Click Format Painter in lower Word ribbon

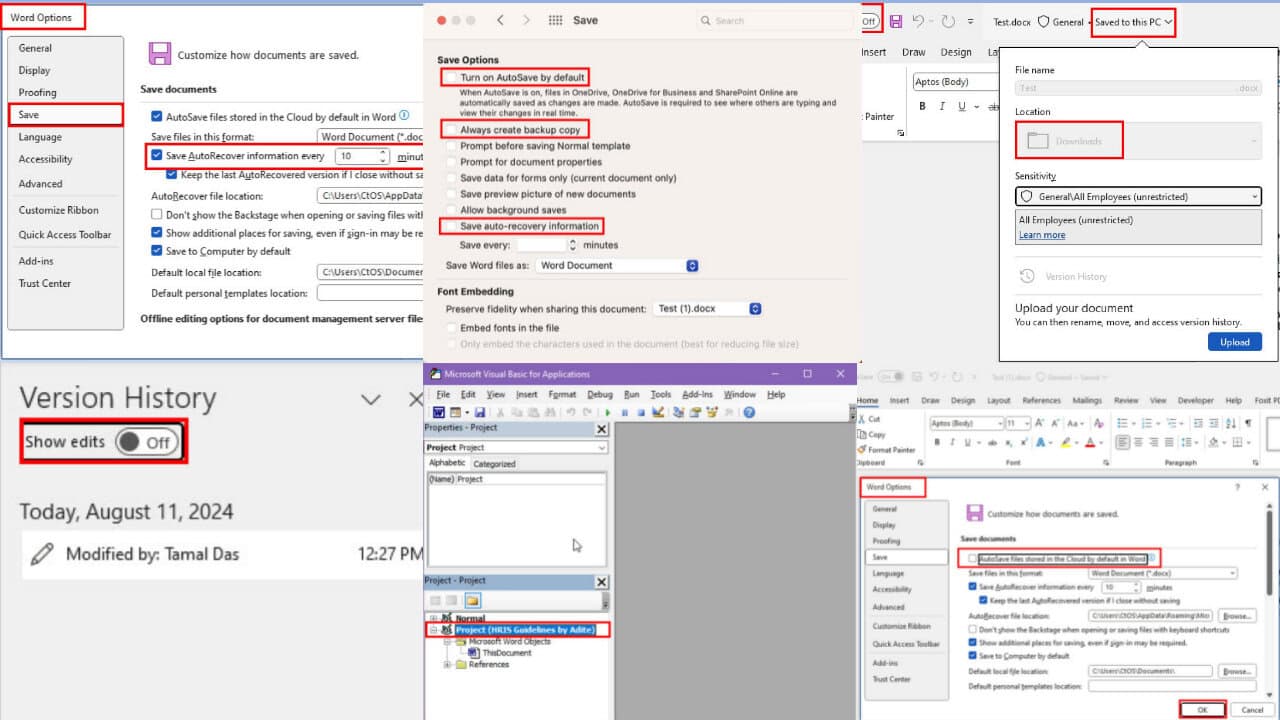[x=886, y=450]
